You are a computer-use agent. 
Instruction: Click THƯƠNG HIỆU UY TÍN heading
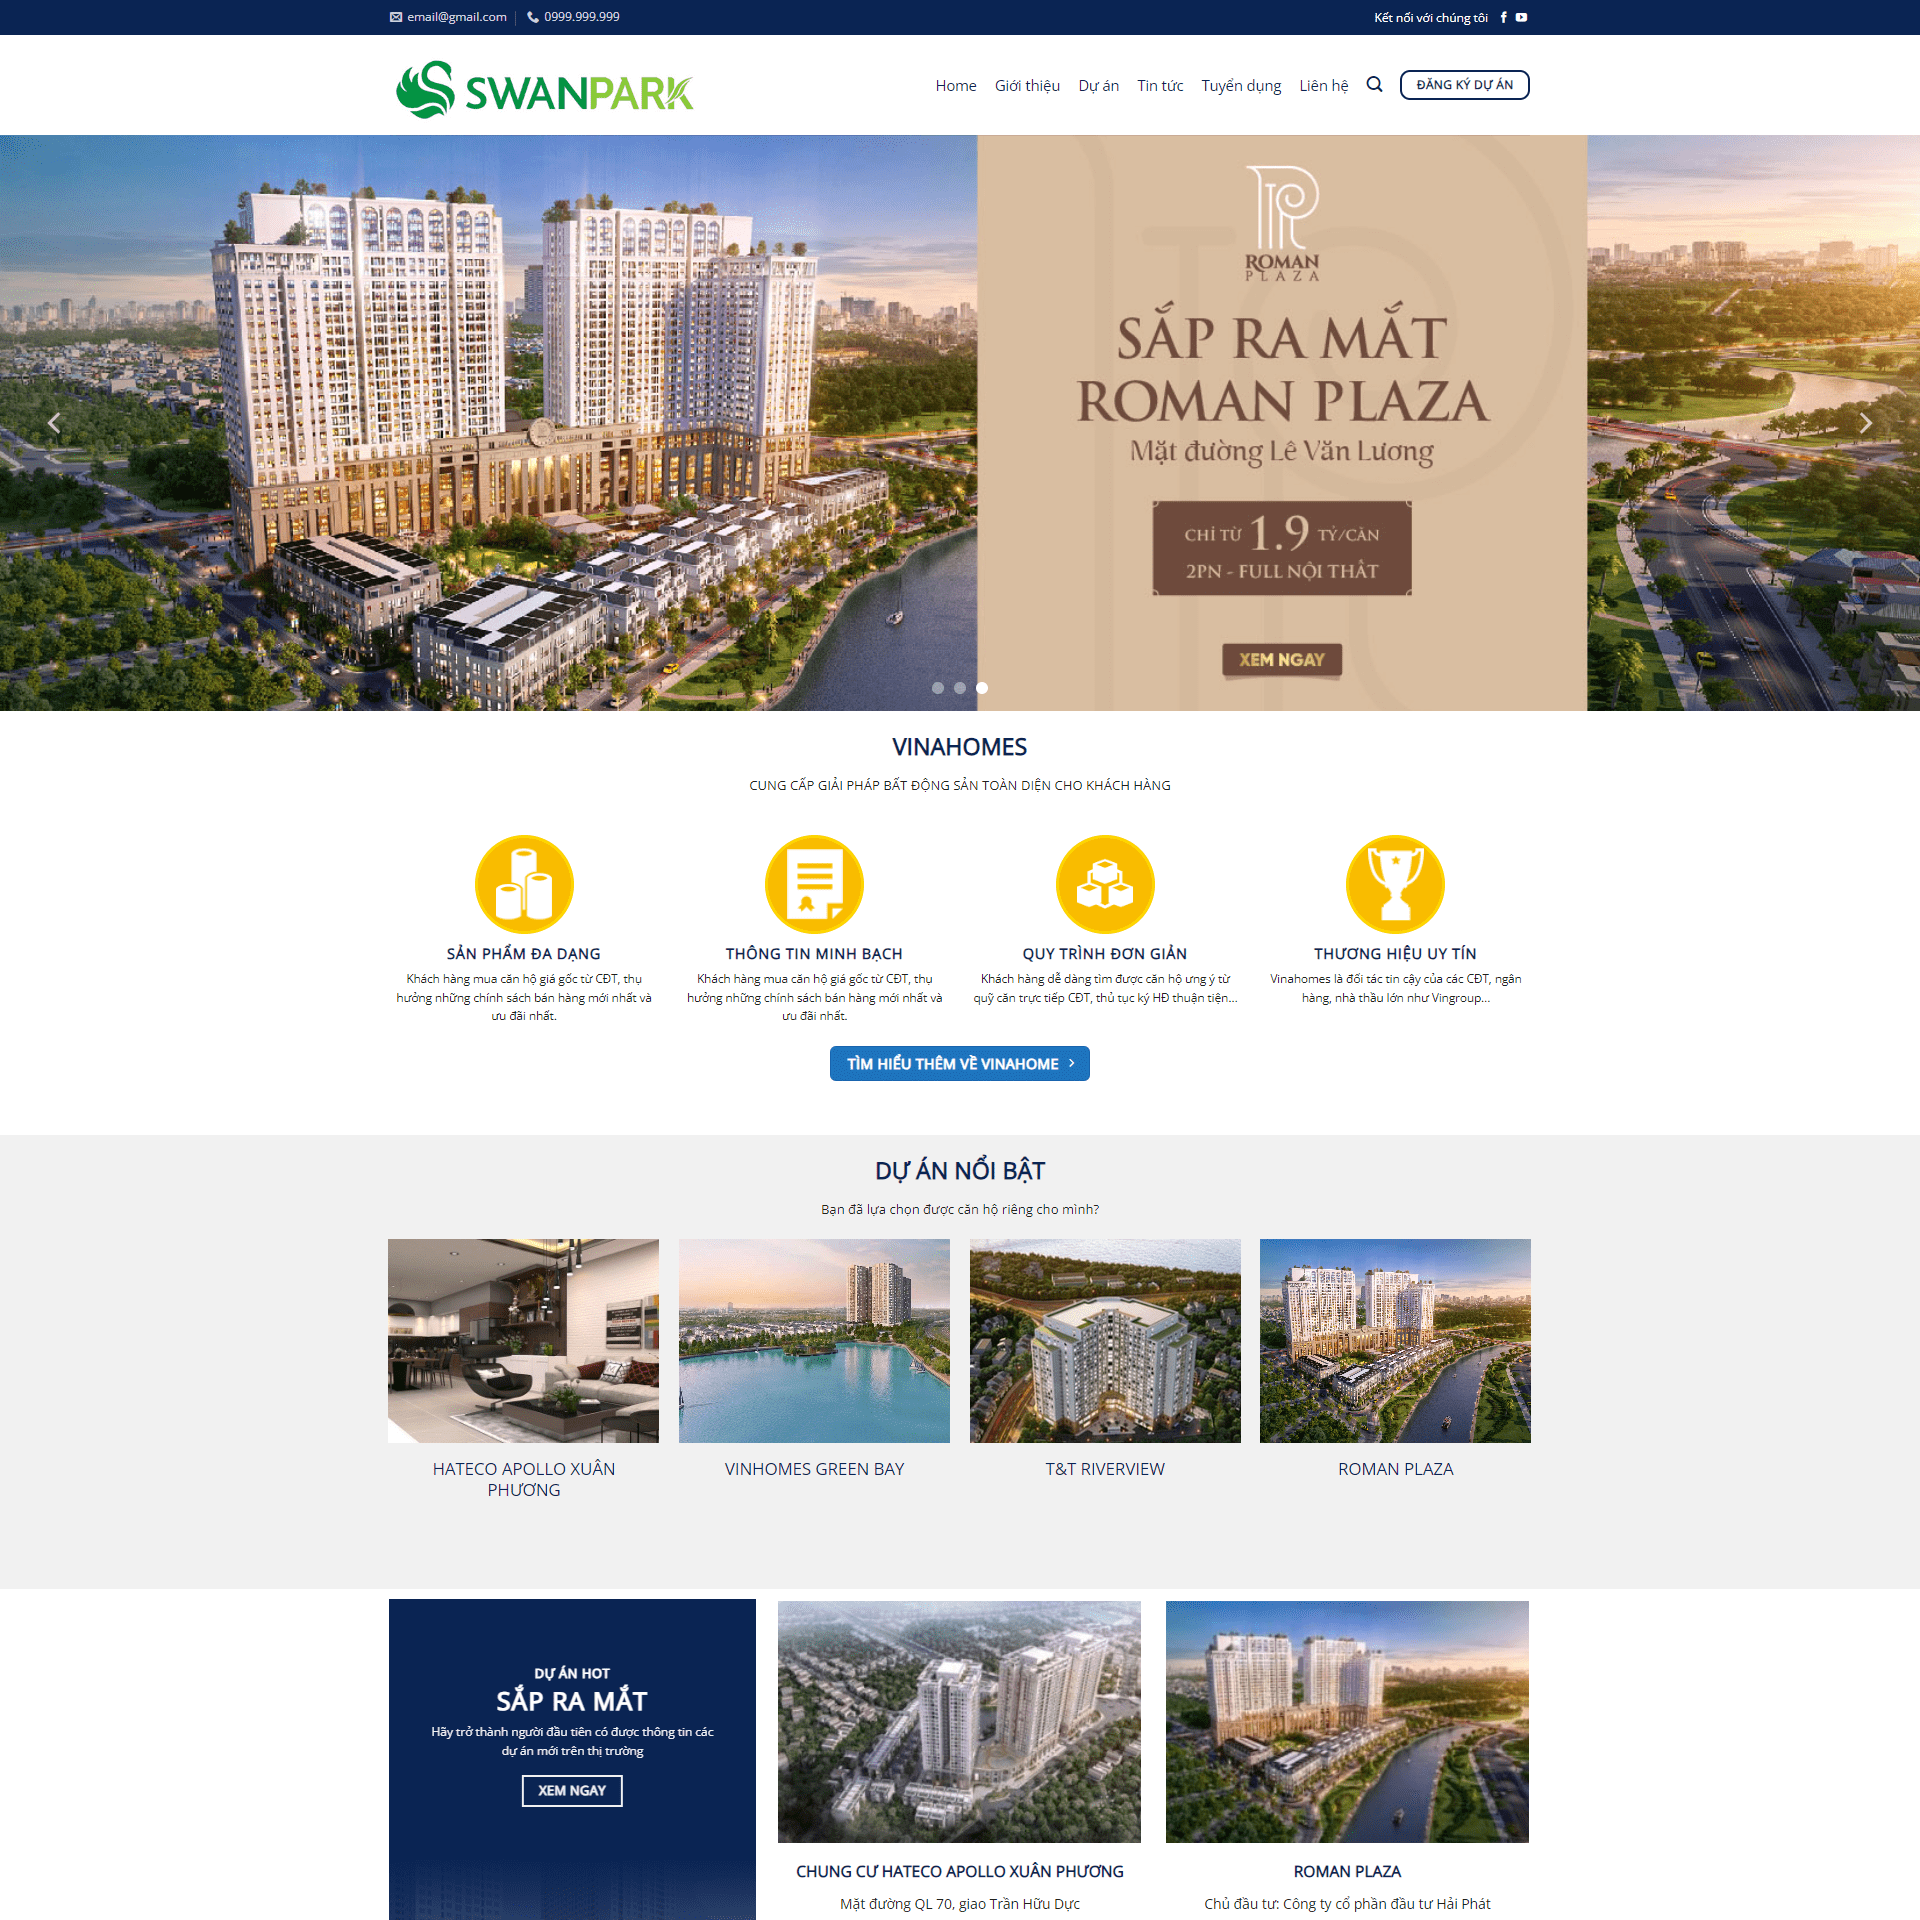click(x=1395, y=954)
